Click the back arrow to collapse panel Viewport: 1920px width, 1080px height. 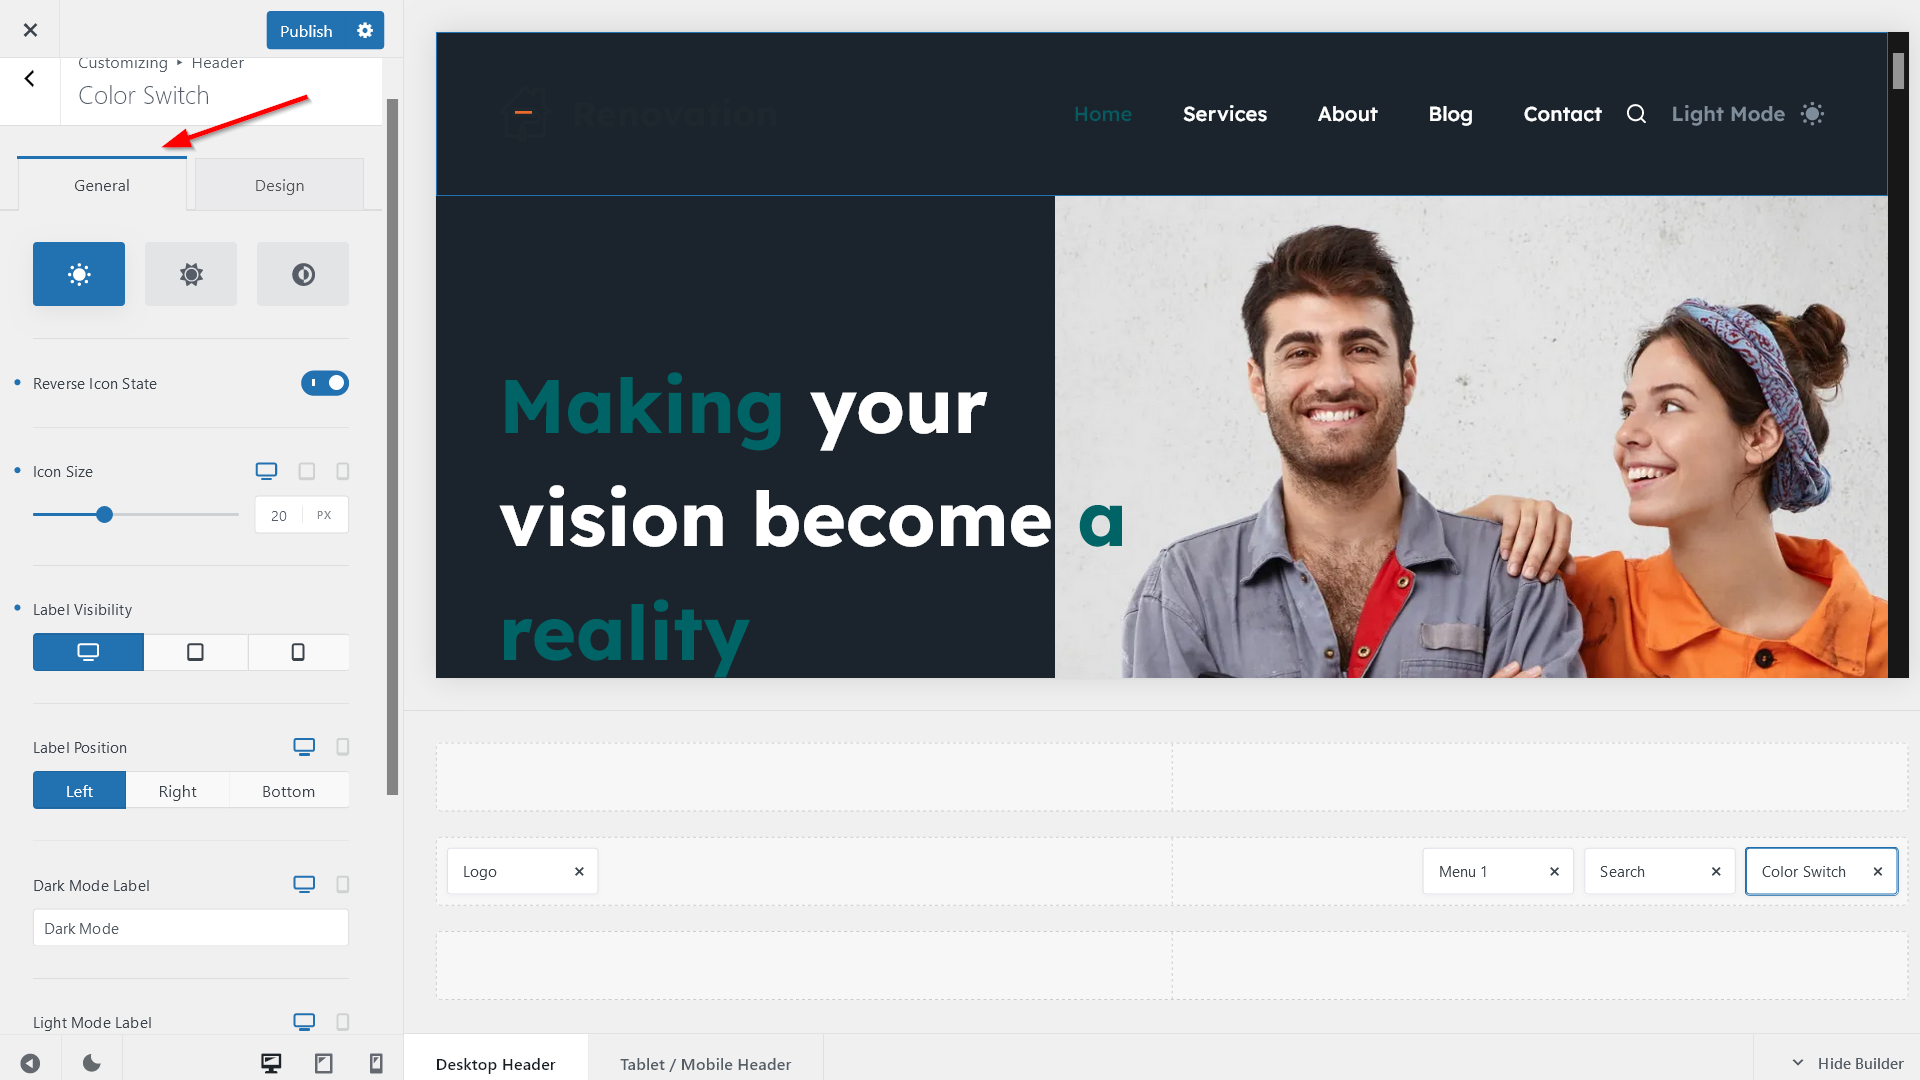29,78
